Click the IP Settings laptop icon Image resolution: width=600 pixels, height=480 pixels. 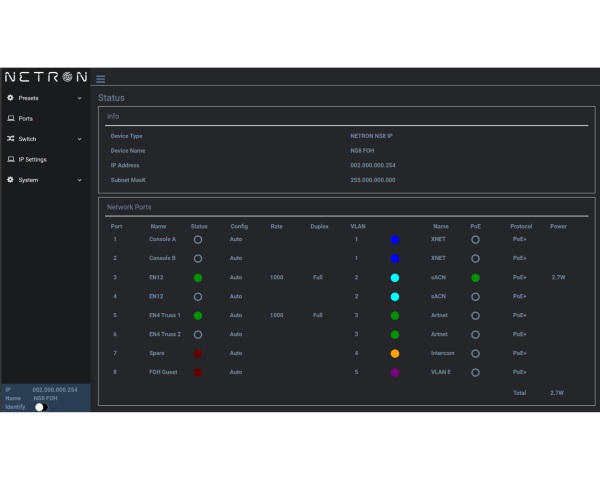point(11,159)
